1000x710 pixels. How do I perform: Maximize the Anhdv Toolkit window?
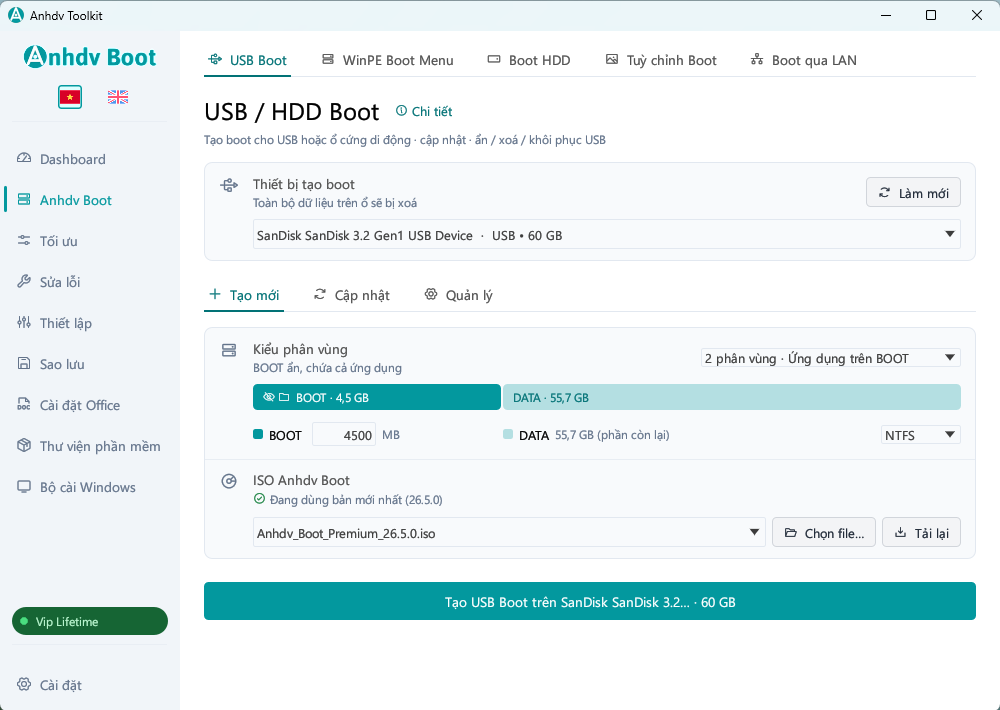(x=930, y=15)
